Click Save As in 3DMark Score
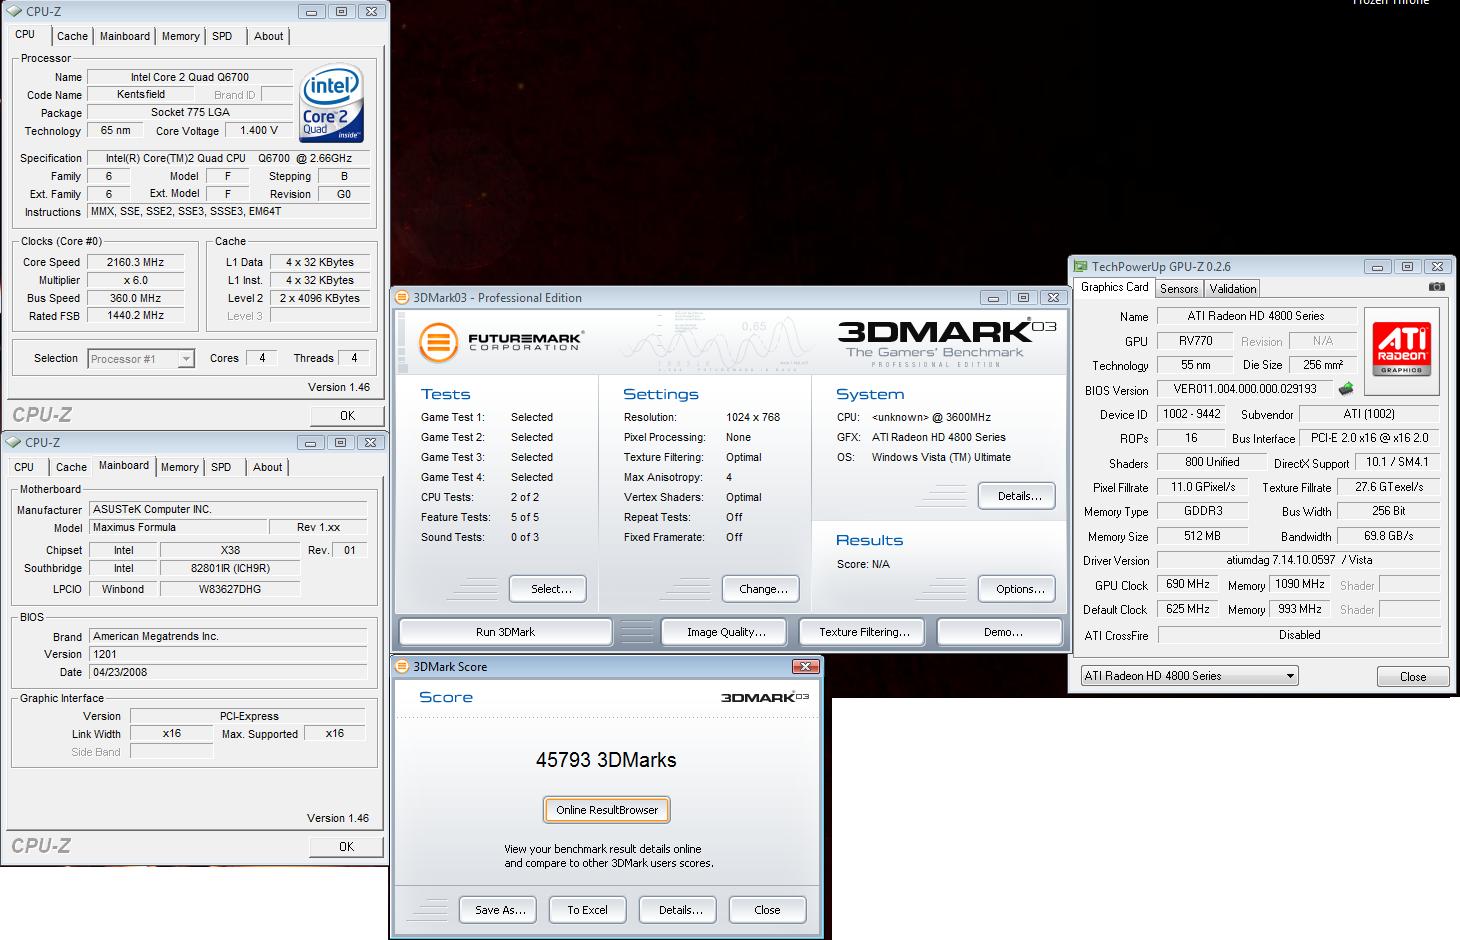 pyautogui.click(x=500, y=910)
